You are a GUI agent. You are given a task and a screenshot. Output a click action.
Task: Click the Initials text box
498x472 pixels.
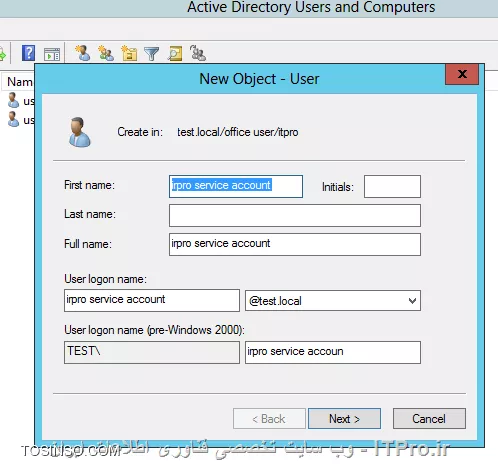pos(392,186)
